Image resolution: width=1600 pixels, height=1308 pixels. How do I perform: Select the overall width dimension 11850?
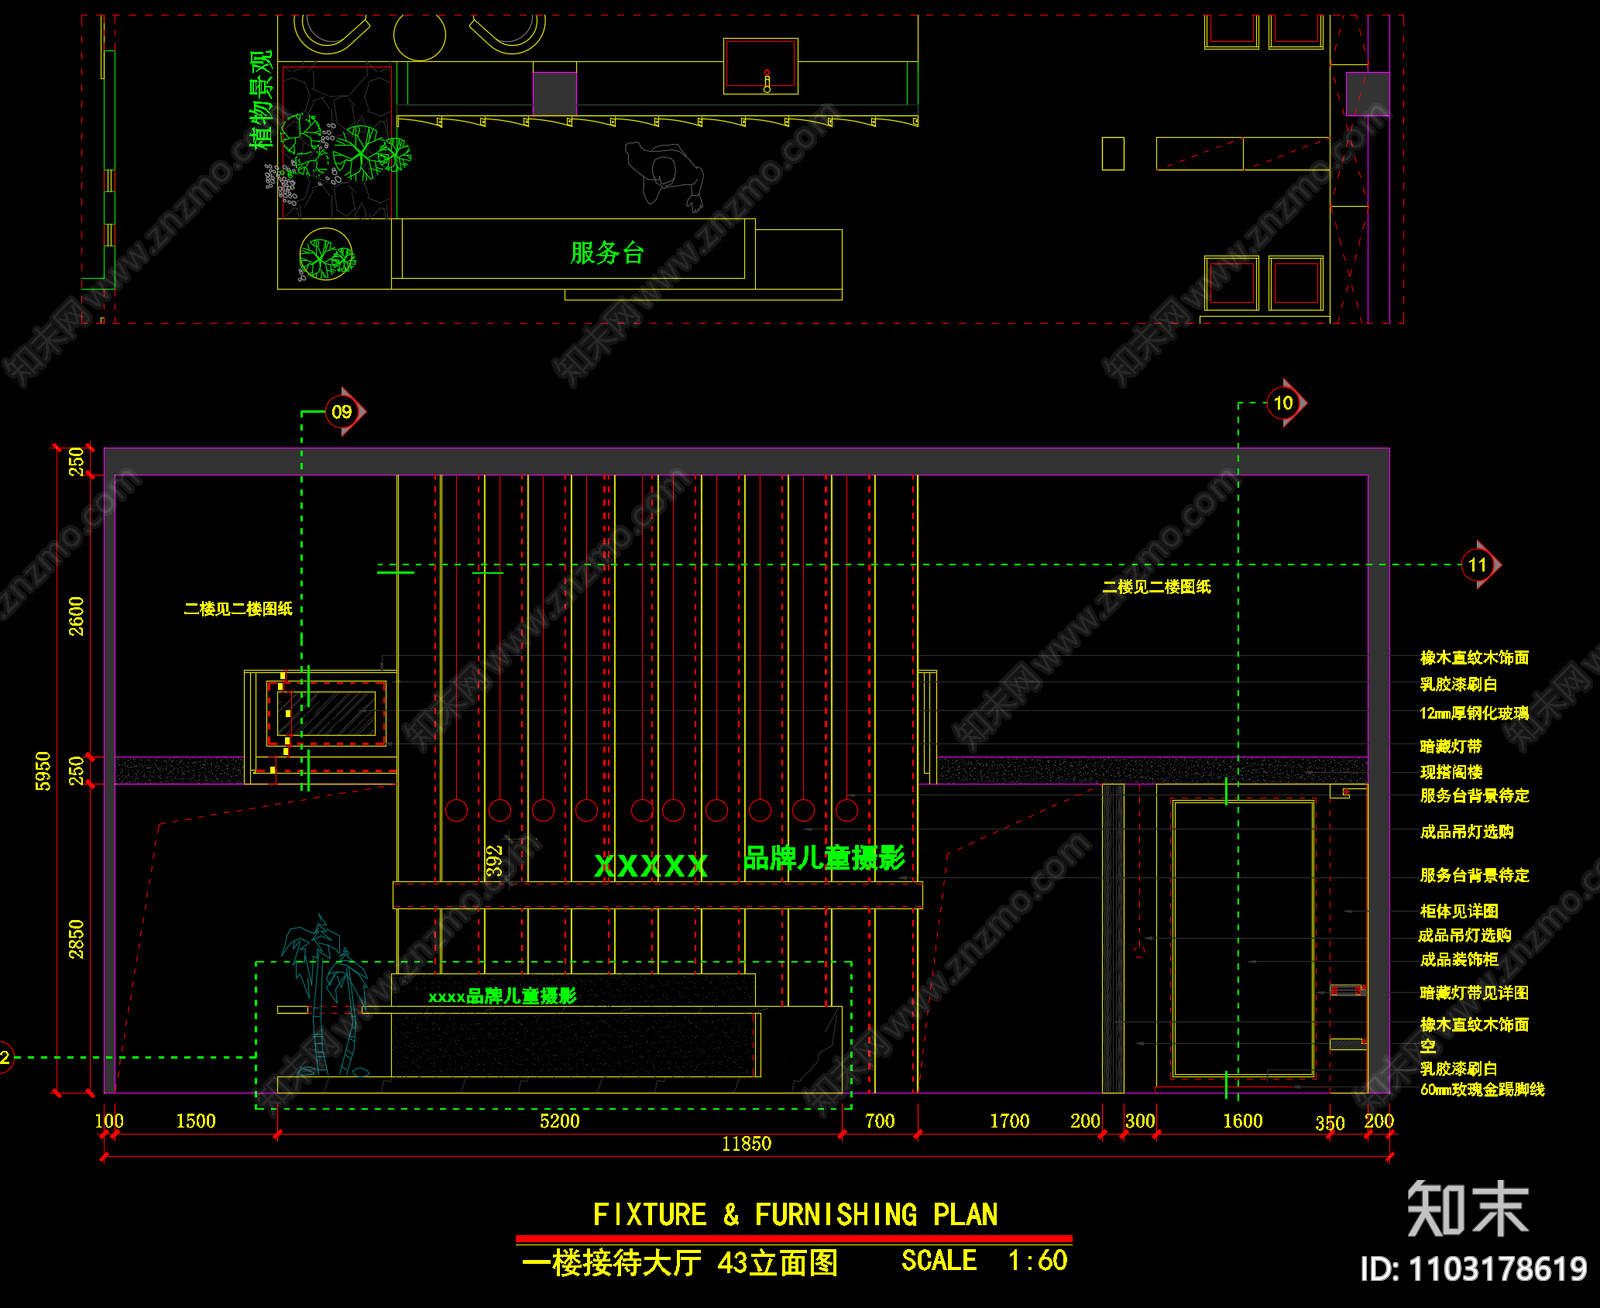[x=746, y=1144]
